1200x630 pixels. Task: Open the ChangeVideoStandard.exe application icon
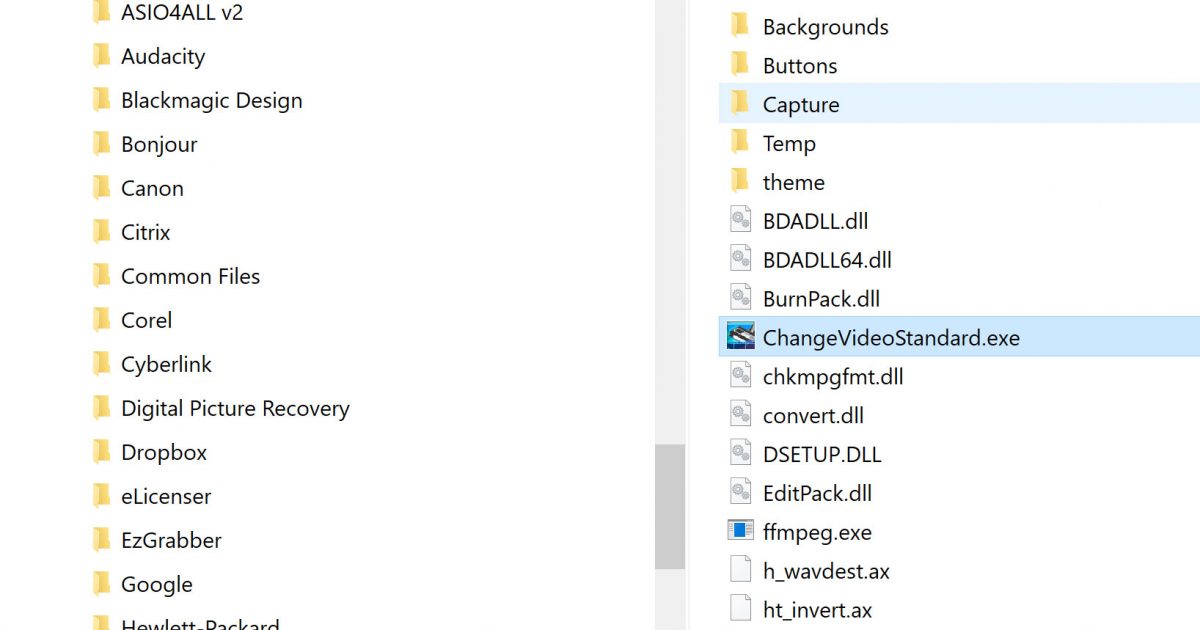coord(740,337)
